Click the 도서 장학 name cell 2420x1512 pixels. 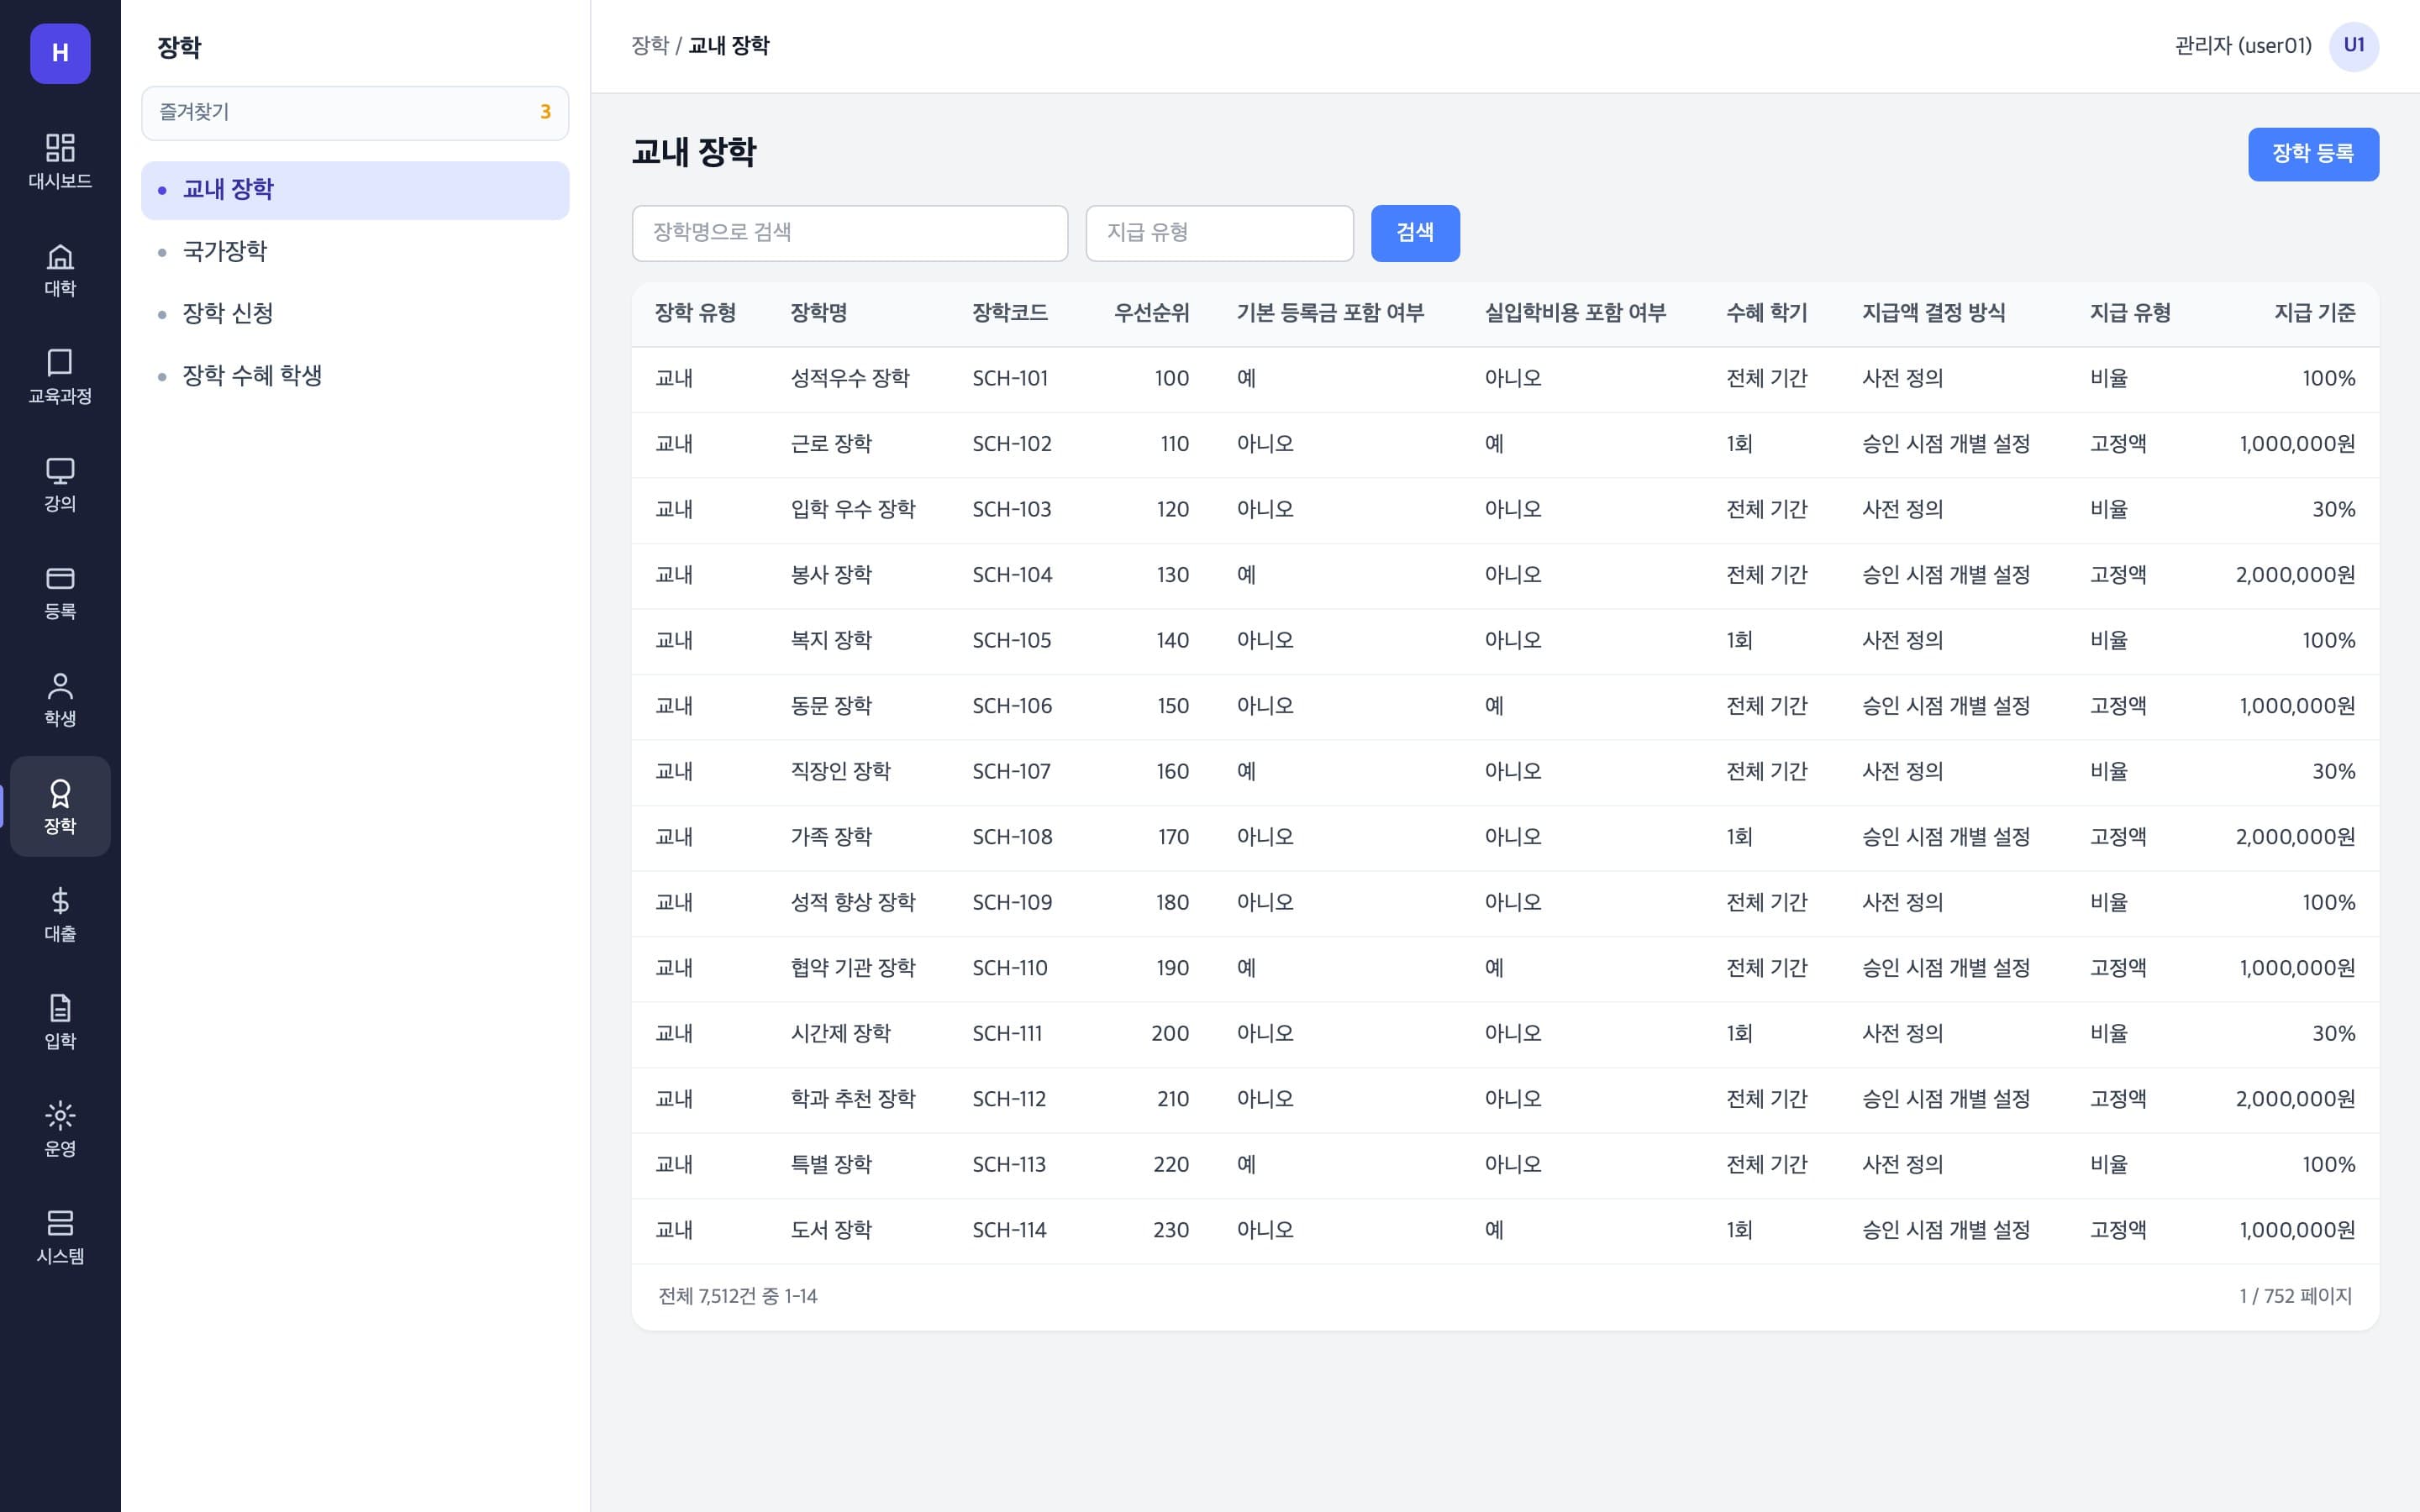pos(831,1230)
